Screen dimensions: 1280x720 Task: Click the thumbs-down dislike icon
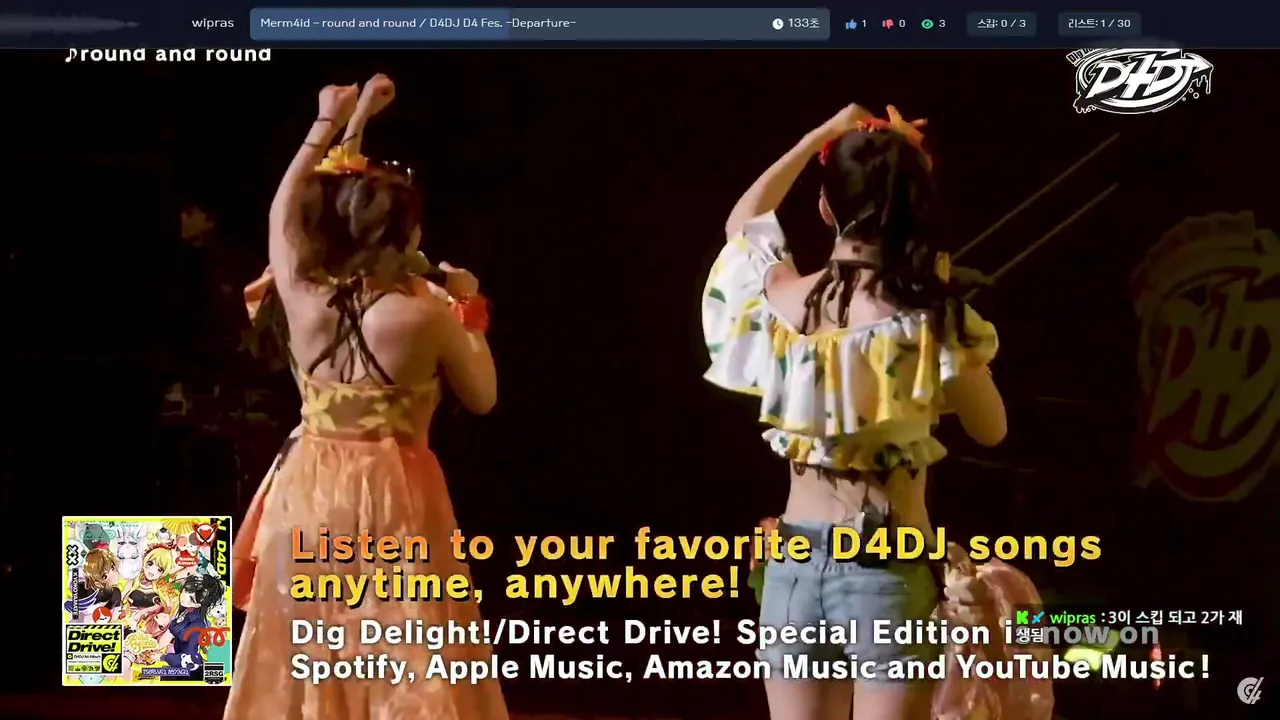[x=887, y=24]
